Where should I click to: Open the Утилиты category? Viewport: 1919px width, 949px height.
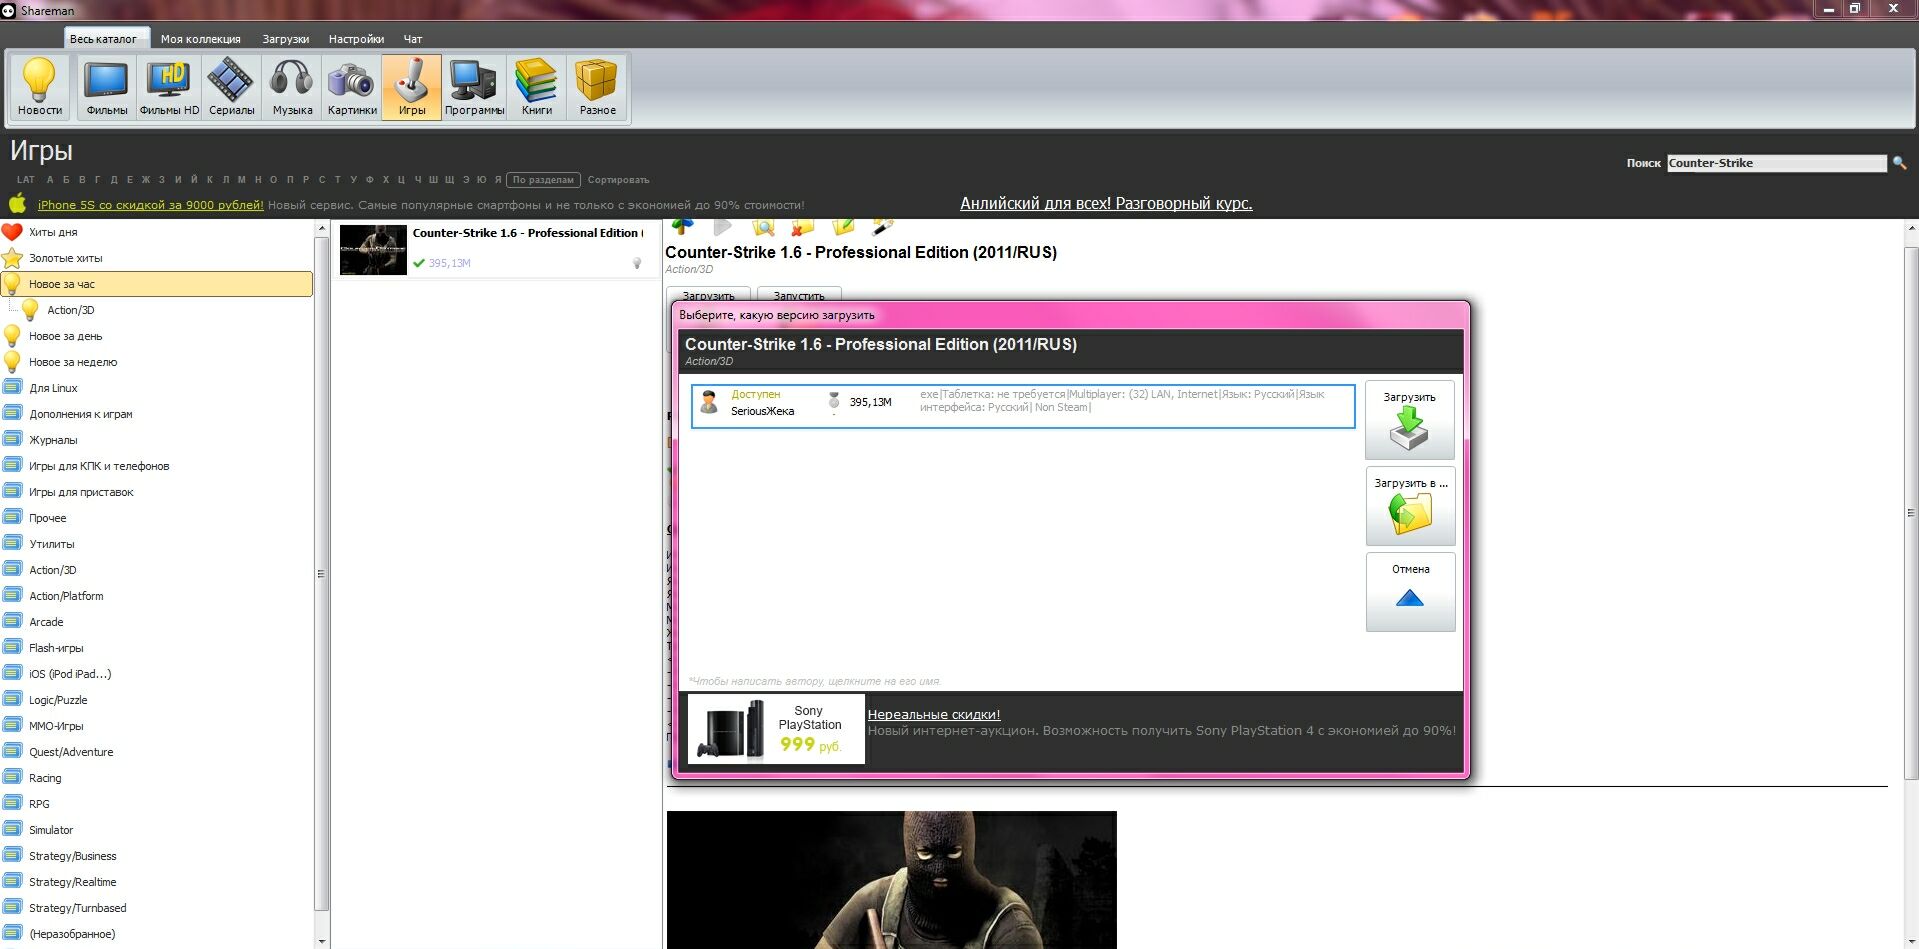[x=52, y=544]
